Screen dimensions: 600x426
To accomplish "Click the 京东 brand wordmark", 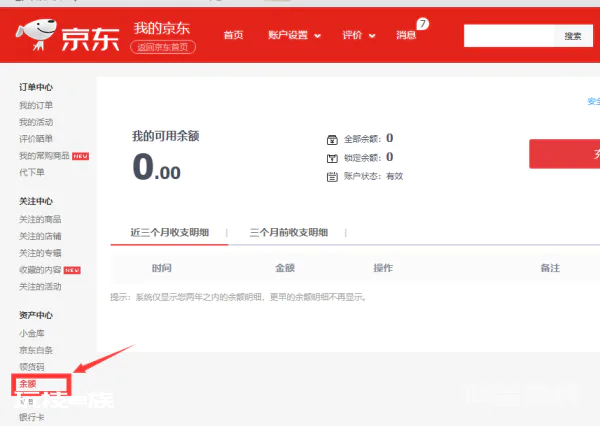I will [90, 39].
